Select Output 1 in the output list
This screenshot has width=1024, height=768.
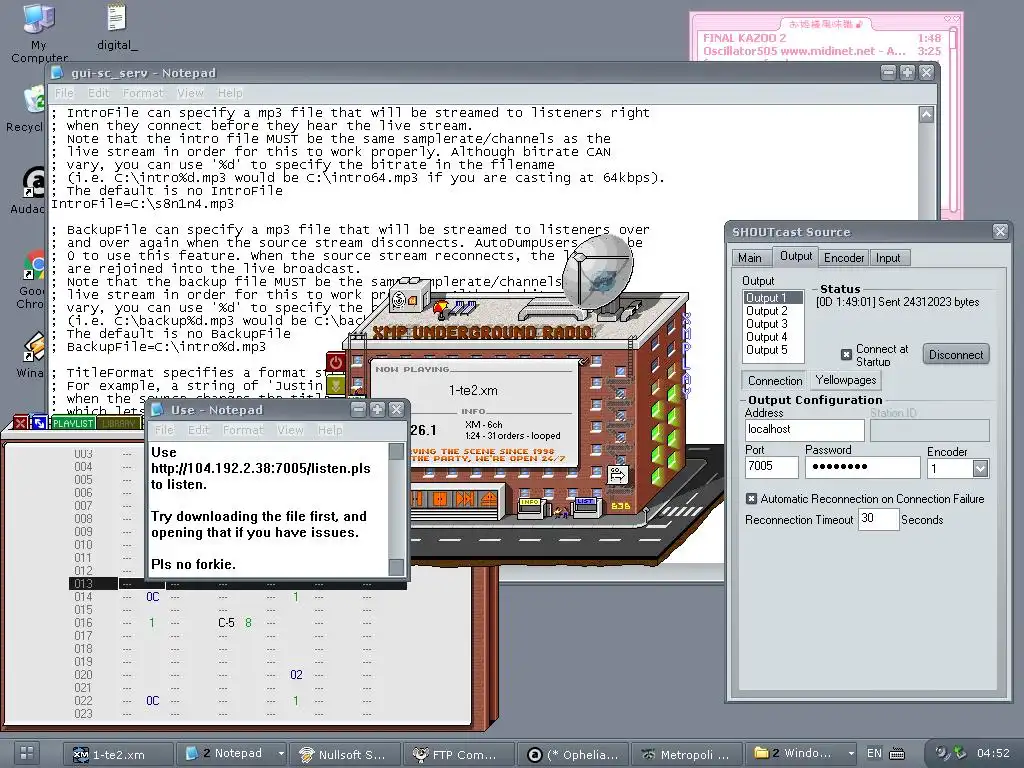click(x=773, y=298)
